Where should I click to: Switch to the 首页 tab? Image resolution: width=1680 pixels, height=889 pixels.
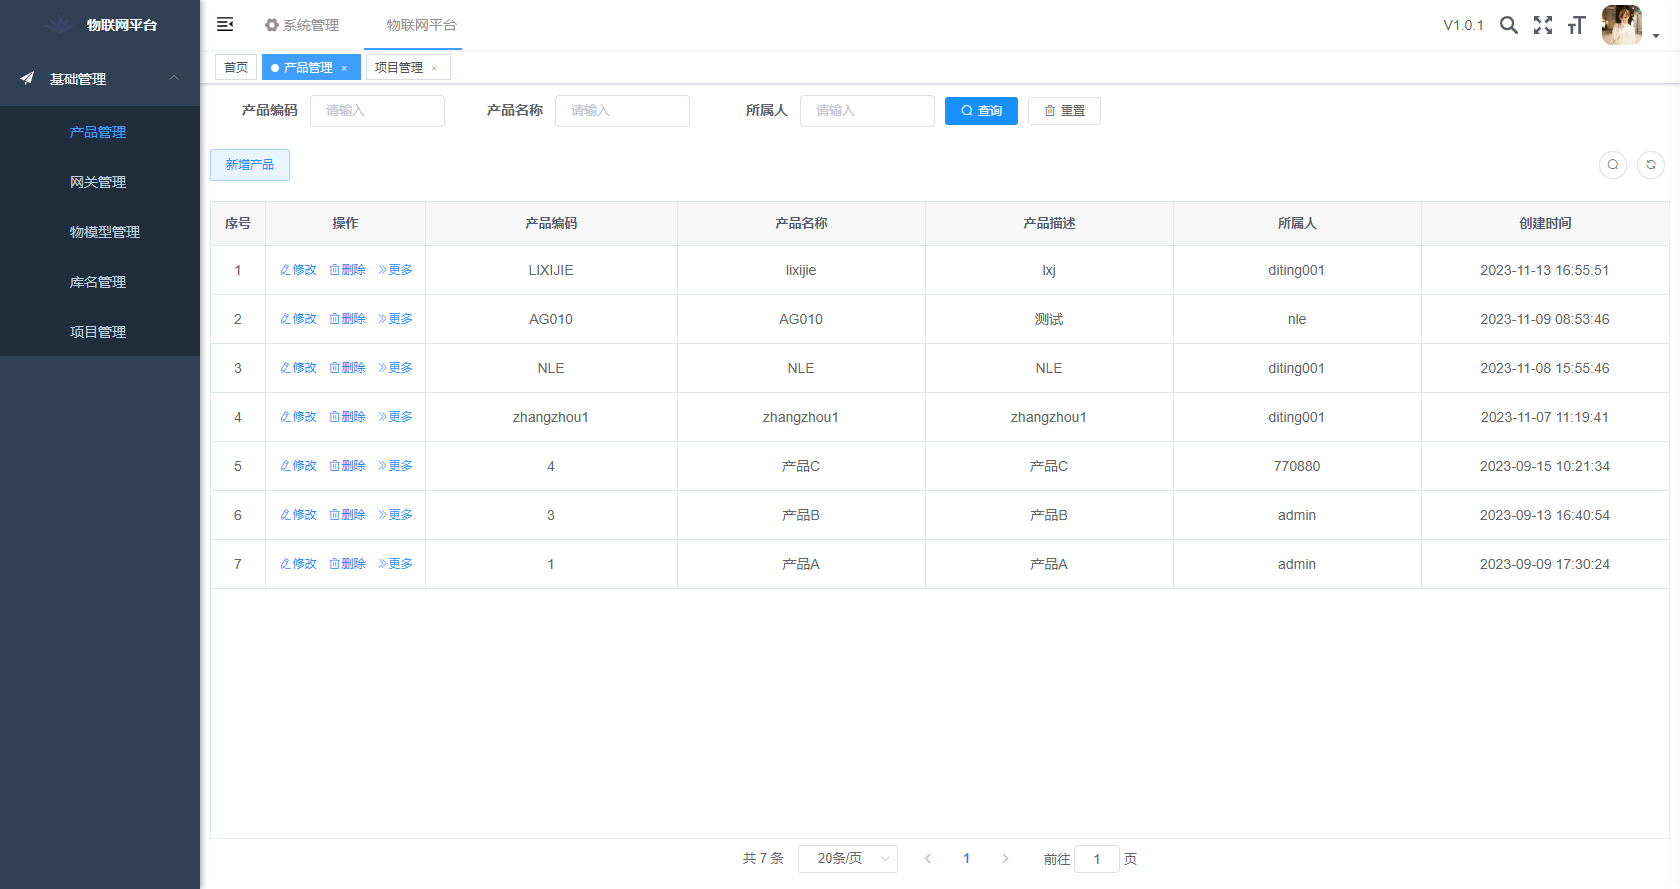click(x=236, y=67)
